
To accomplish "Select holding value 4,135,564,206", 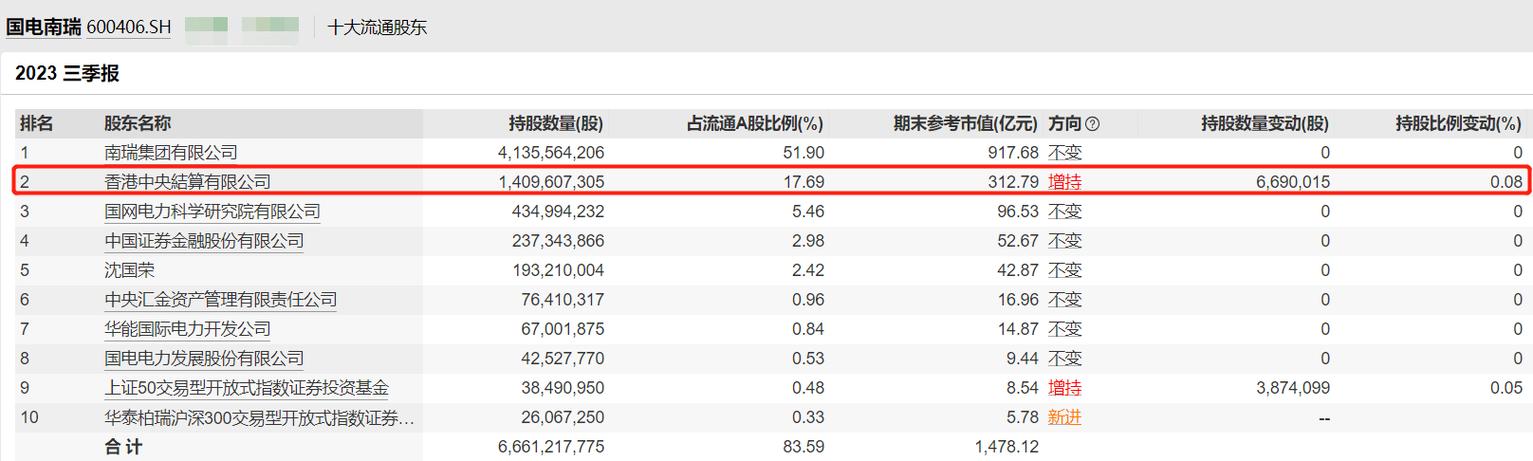I will (551, 153).
